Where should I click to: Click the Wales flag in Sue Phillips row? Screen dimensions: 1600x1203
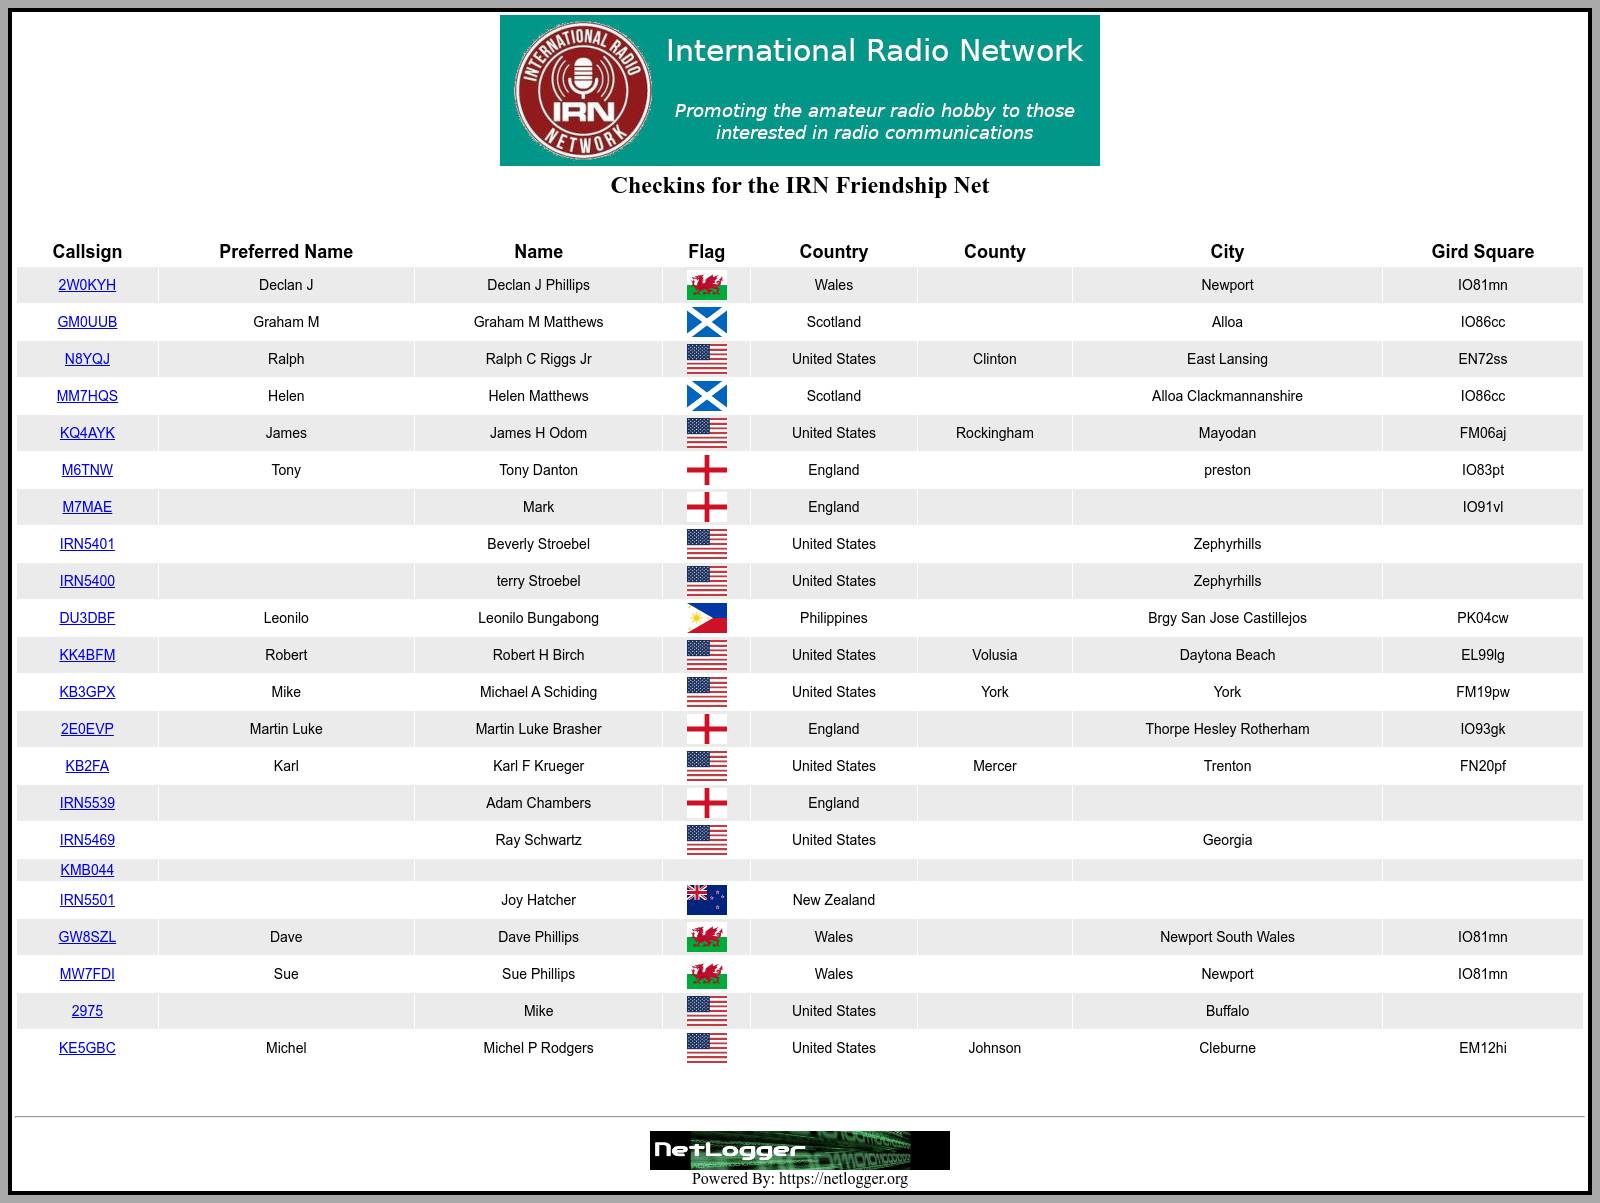pos(706,974)
